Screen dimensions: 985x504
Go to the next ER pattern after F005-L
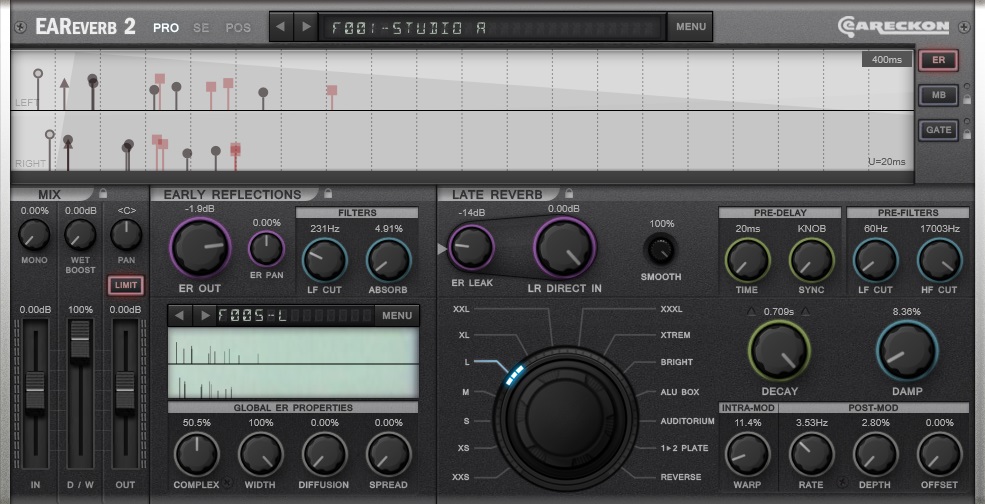coord(205,316)
